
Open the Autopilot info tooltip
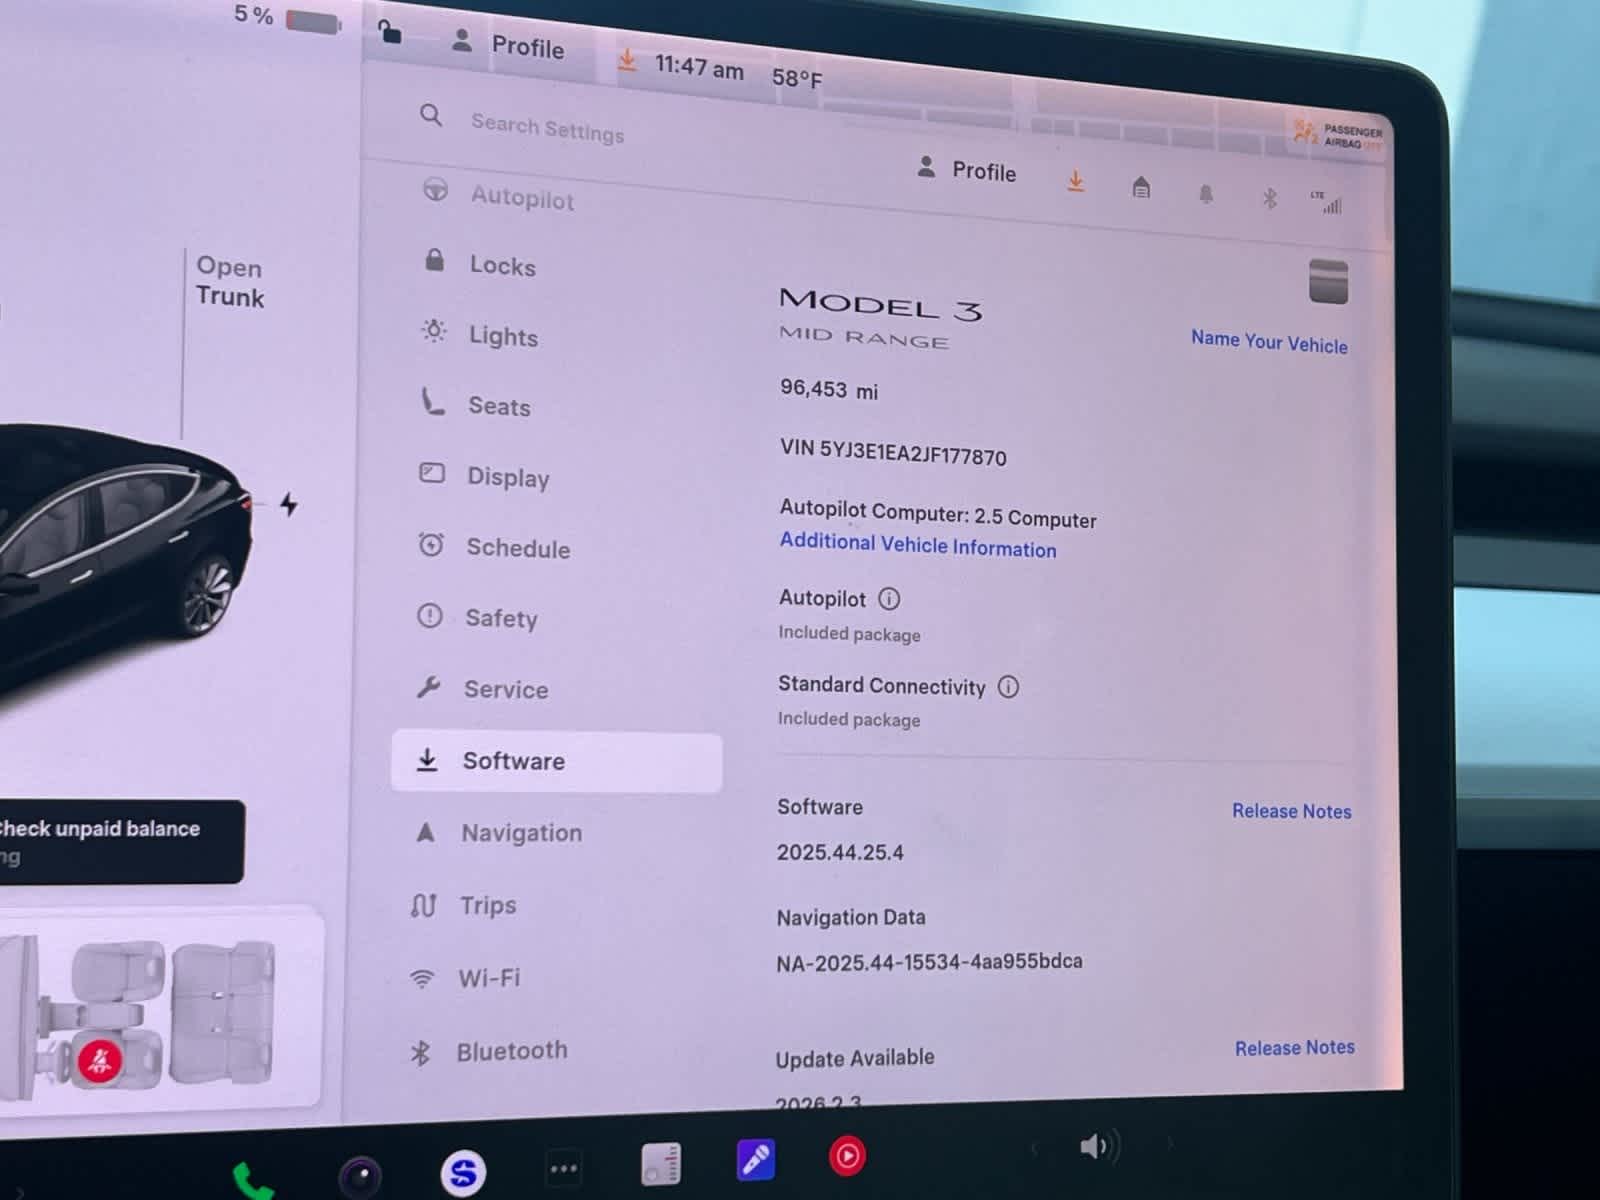888,599
